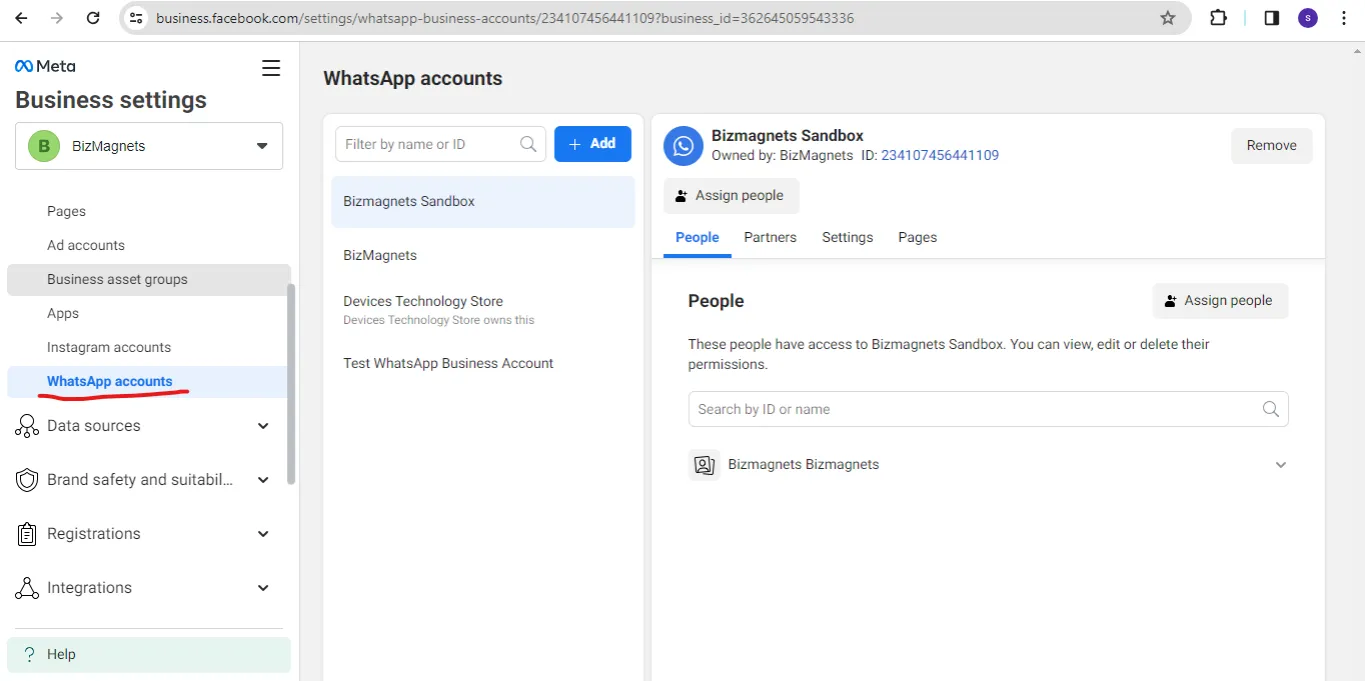Click the WhatsApp logo for Bizmagnets Sandbox

pos(683,146)
